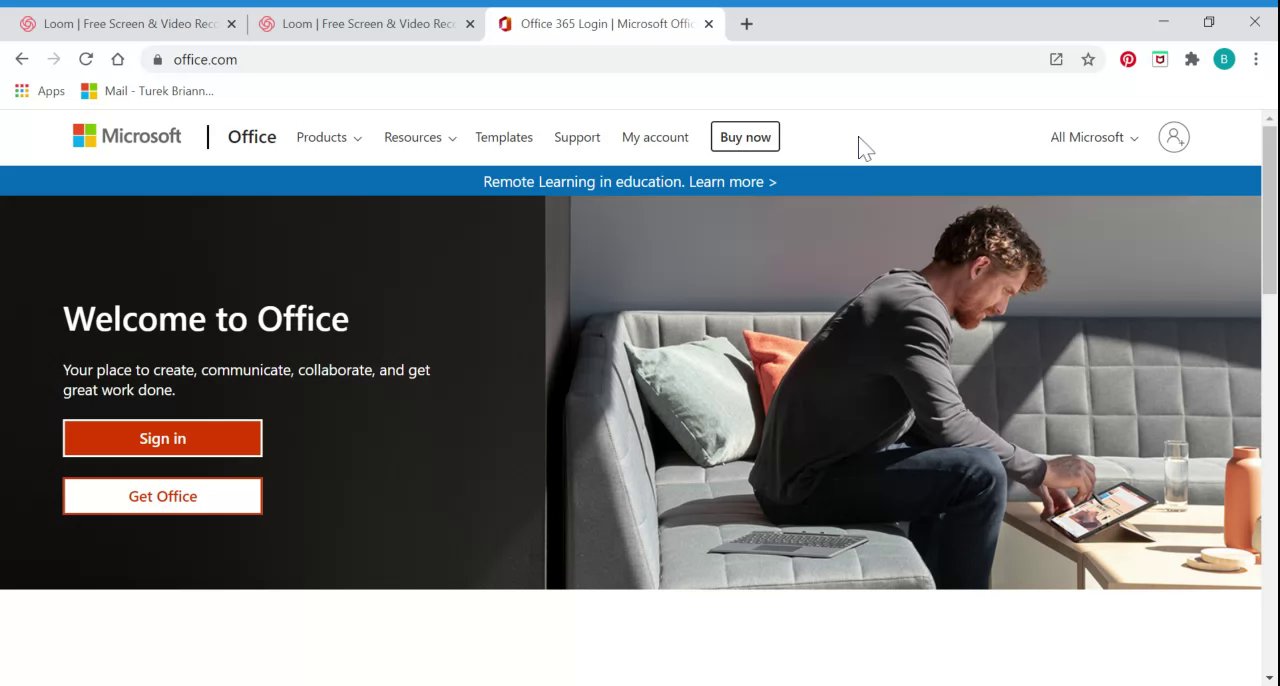Restore down the Chrome window
The image size is (1280, 686).
1209,21
